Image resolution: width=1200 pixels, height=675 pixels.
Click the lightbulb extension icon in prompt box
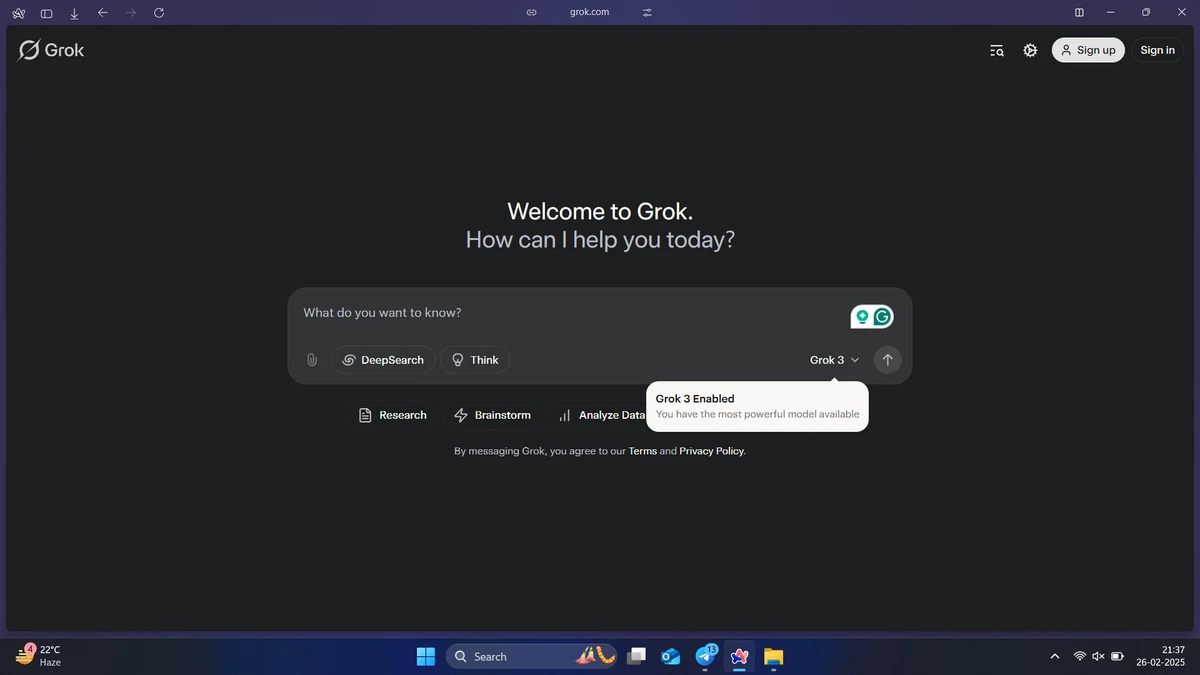pyautogui.click(x=862, y=317)
